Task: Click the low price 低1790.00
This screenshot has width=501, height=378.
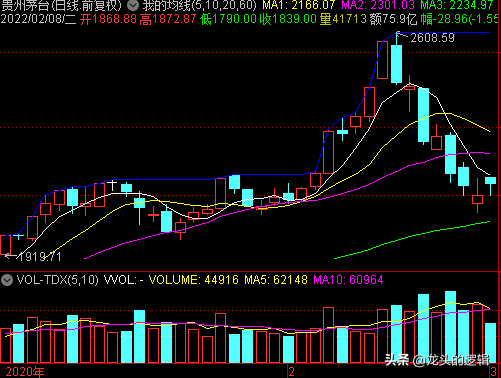Action: click(x=228, y=19)
